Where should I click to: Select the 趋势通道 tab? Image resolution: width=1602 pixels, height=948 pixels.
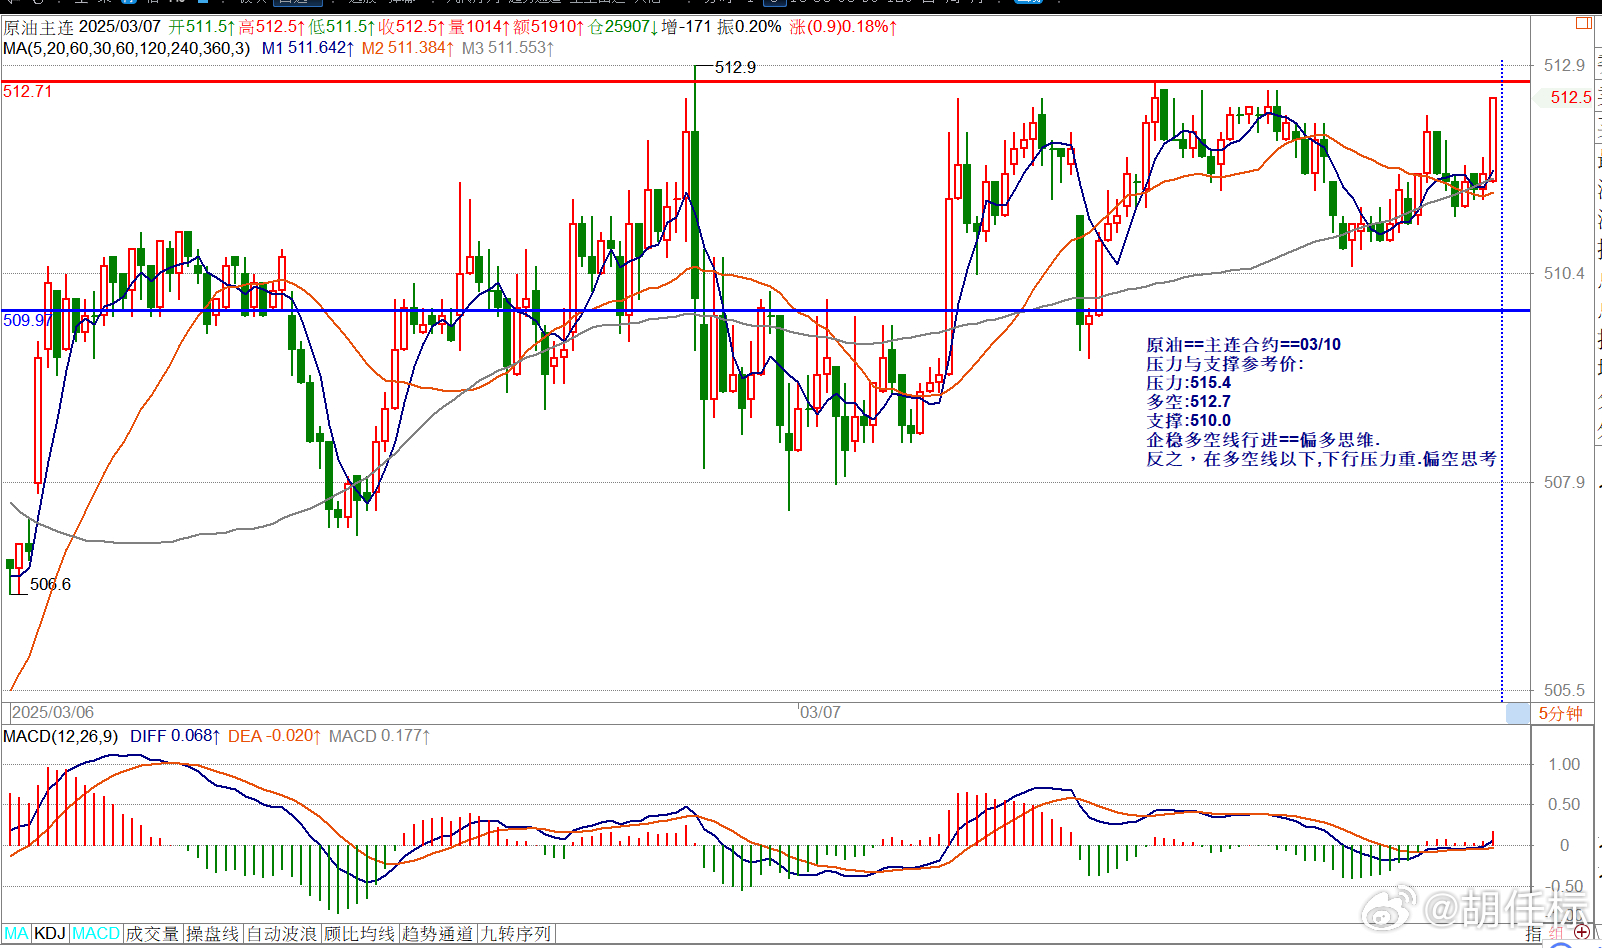pyautogui.click(x=438, y=933)
